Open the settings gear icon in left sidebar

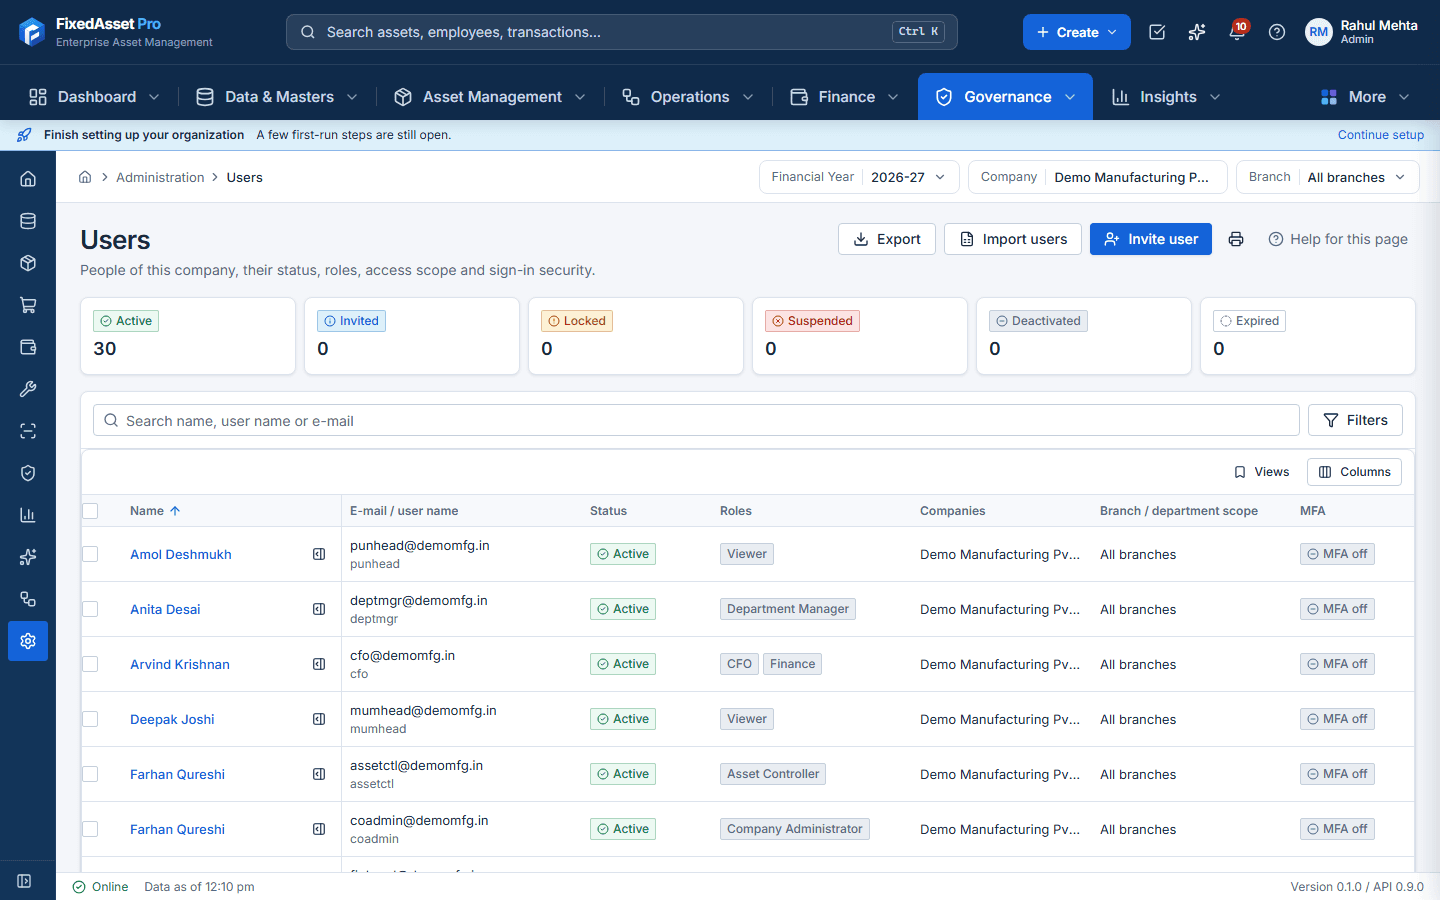point(28,641)
